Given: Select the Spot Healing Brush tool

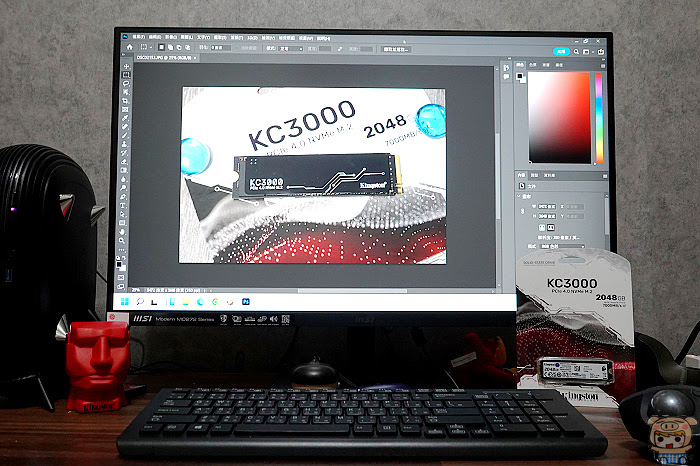Looking at the screenshot, I should pos(125,127).
